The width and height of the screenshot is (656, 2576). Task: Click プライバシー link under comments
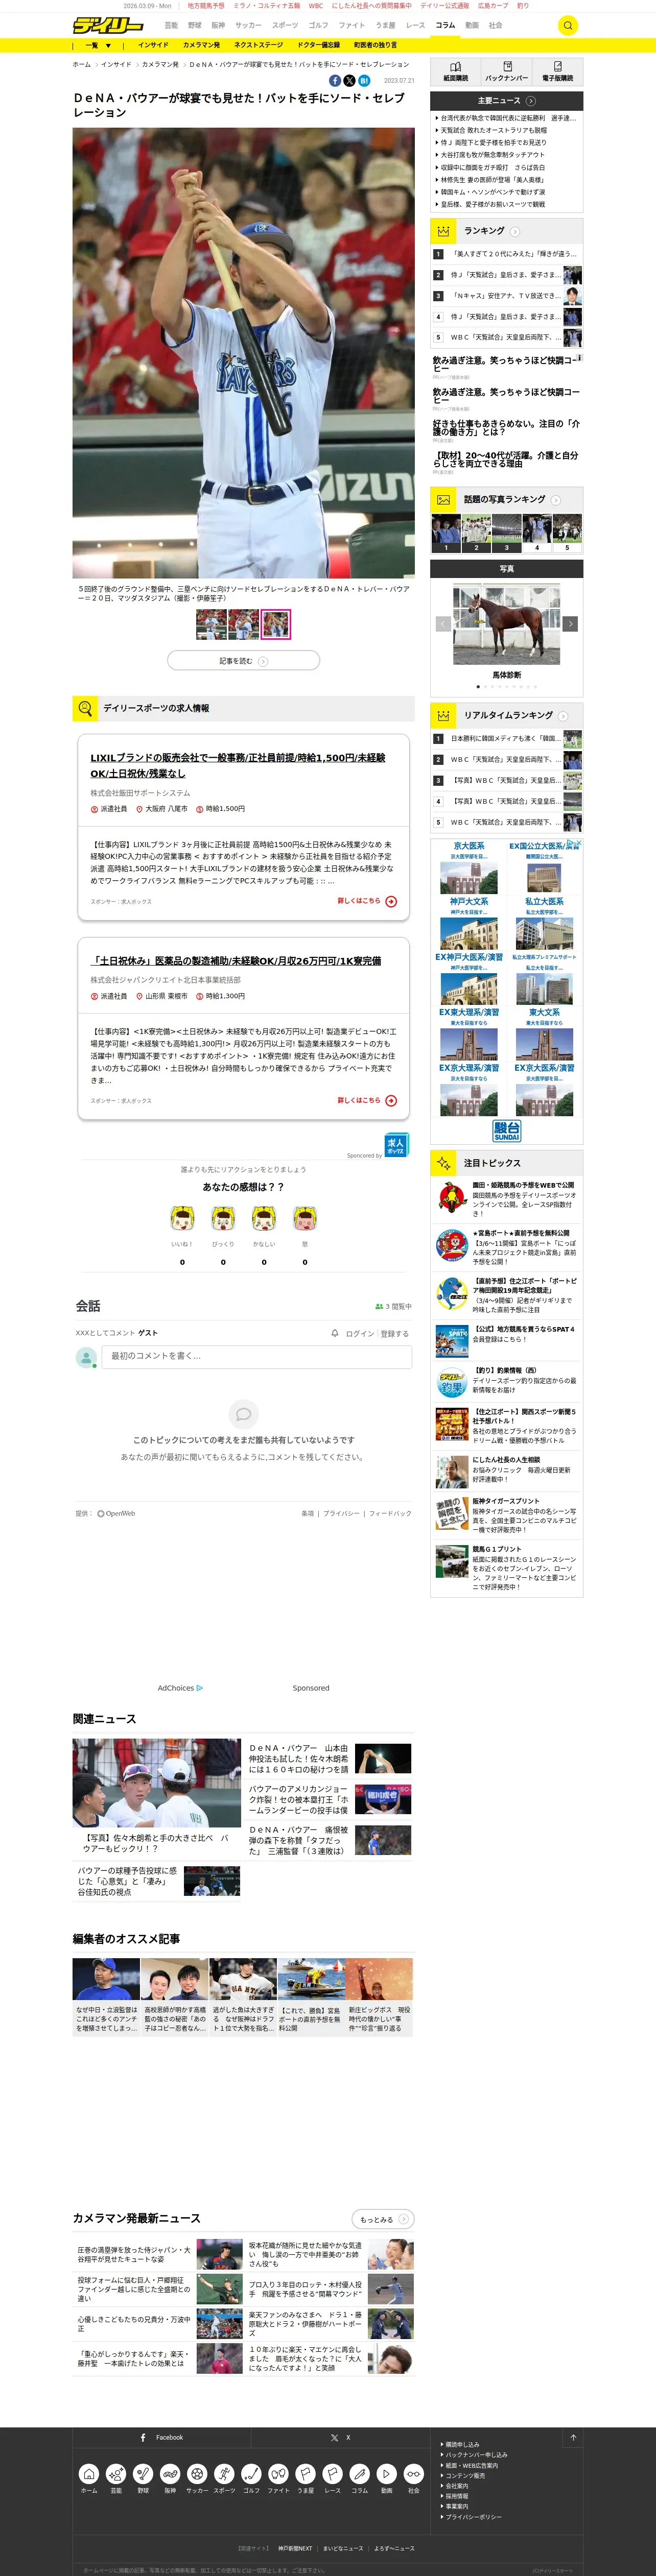point(341,1513)
